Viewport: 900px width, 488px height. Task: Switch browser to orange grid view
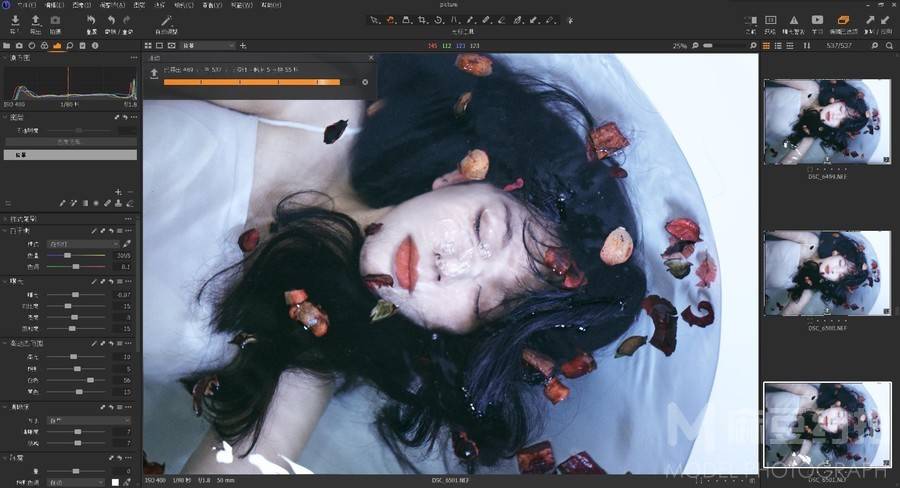coord(766,45)
